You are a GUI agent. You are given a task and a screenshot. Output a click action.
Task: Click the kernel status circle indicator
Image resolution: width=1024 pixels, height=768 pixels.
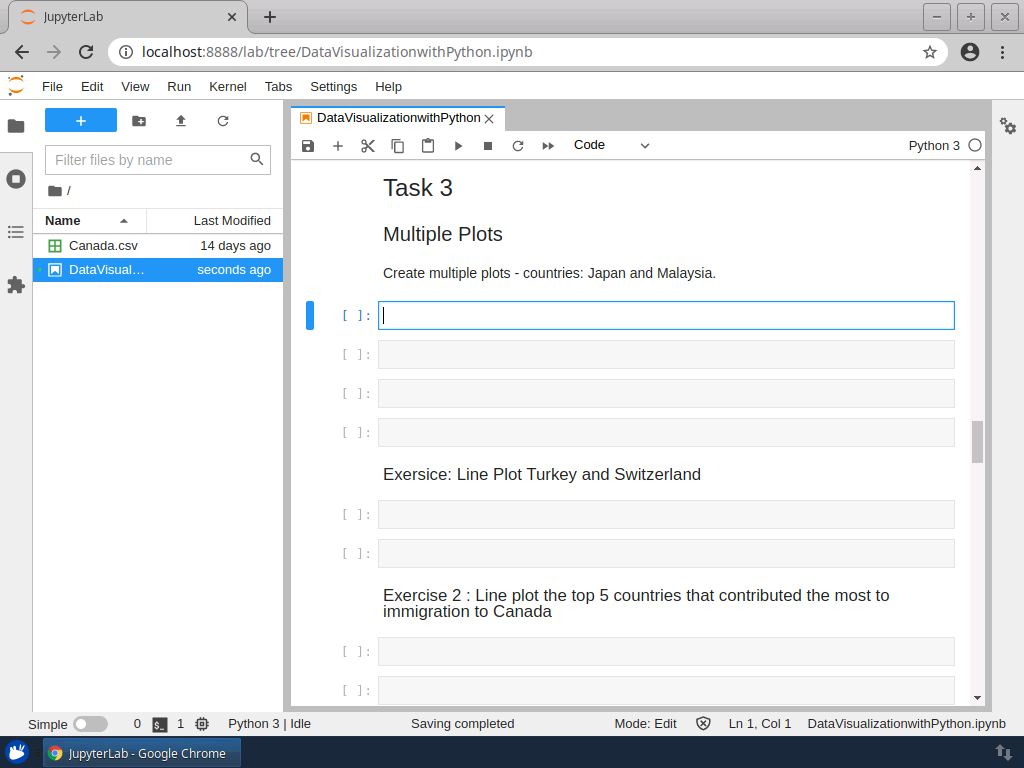point(975,145)
